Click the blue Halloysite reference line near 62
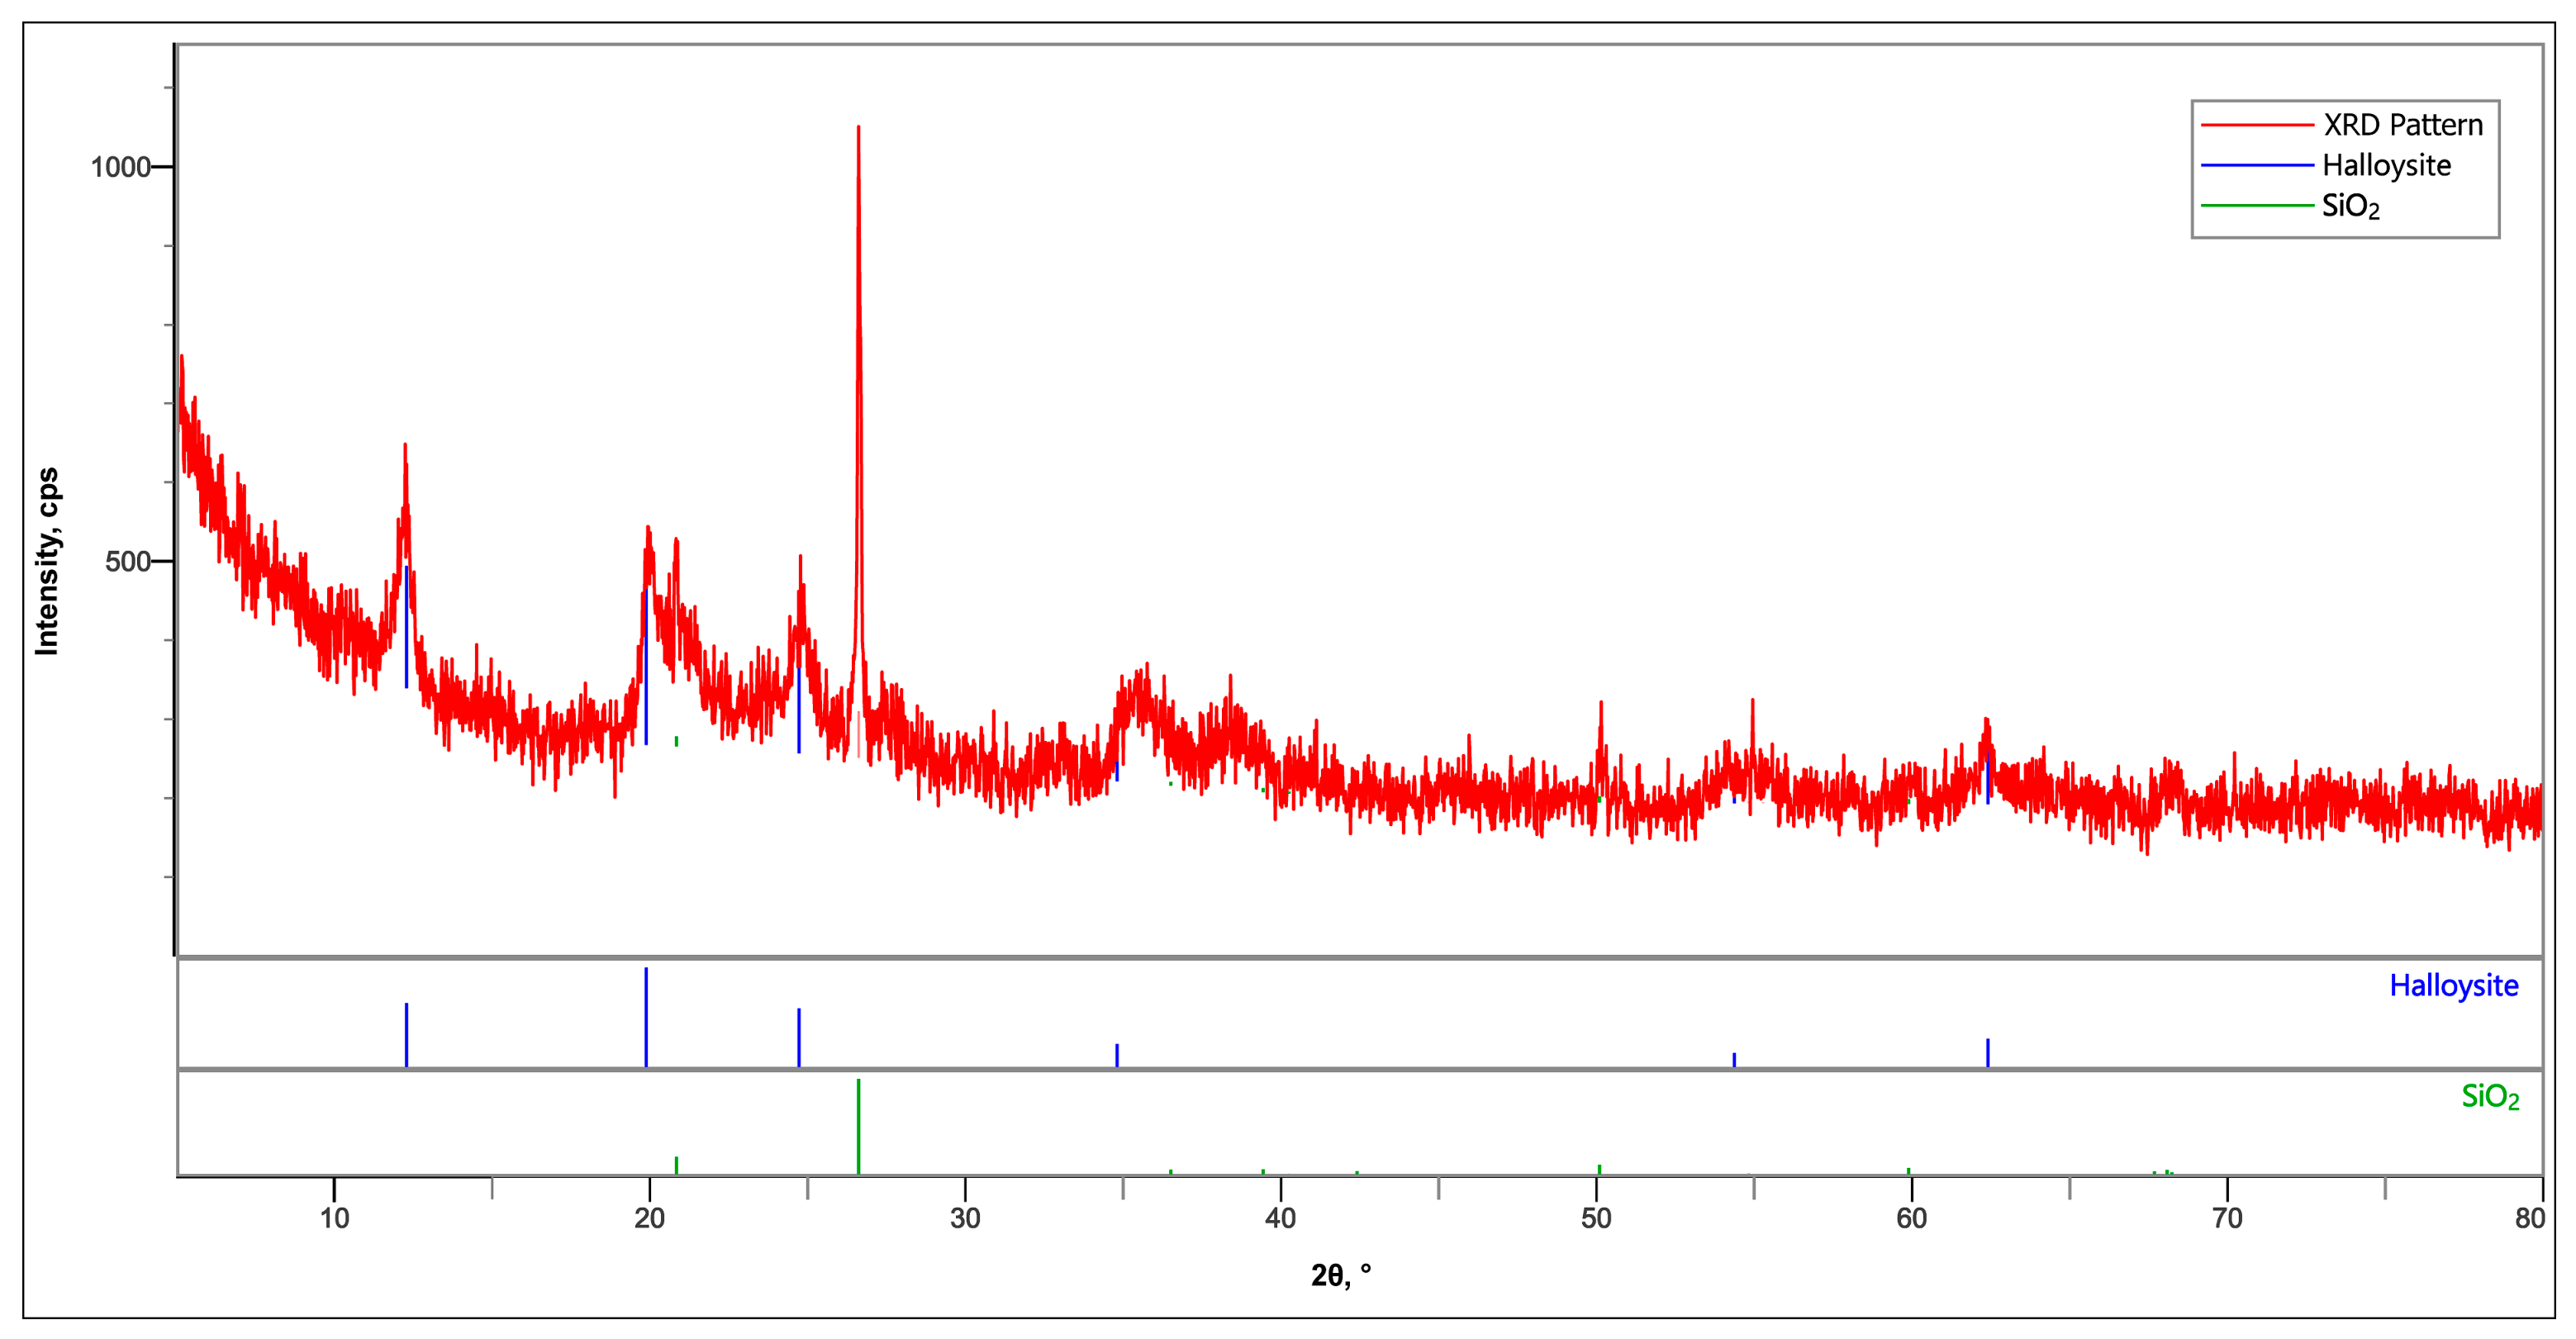Screen dimensions: 2576x1339 pos(1988,1053)
